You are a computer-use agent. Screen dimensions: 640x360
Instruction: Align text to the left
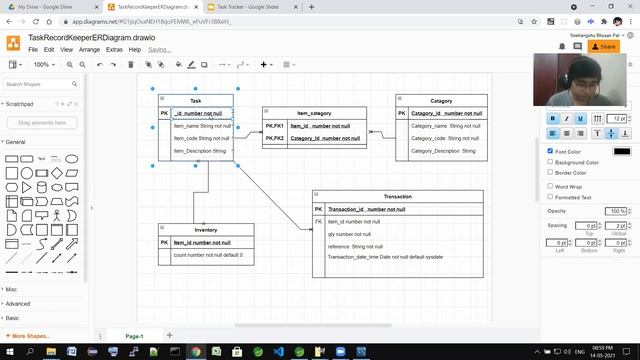[x=553, y=133]
